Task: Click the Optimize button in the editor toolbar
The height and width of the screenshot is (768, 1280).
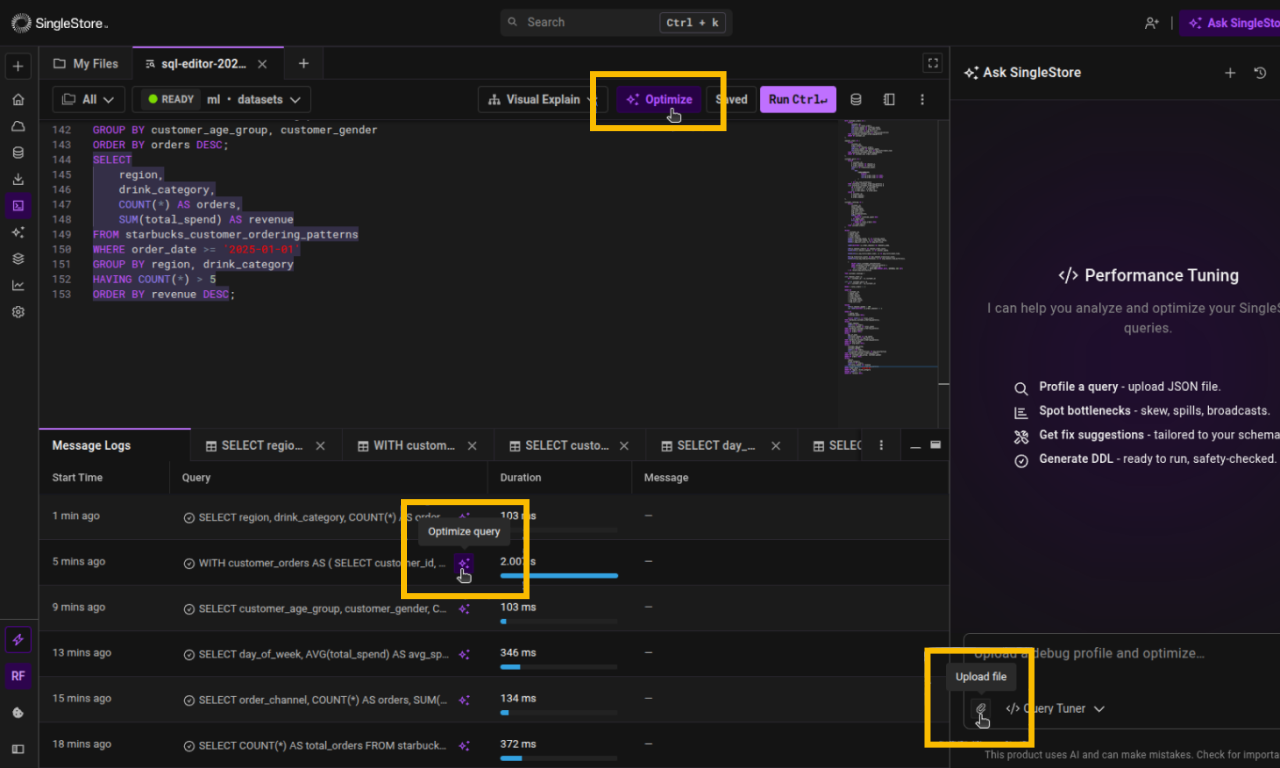Action: [x=659, y=100]
